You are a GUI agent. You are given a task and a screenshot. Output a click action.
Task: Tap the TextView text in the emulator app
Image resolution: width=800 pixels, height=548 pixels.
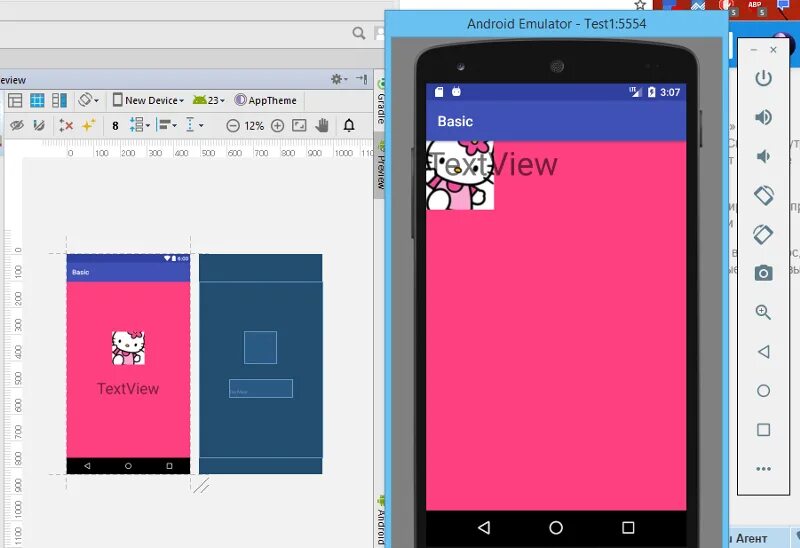494,164
